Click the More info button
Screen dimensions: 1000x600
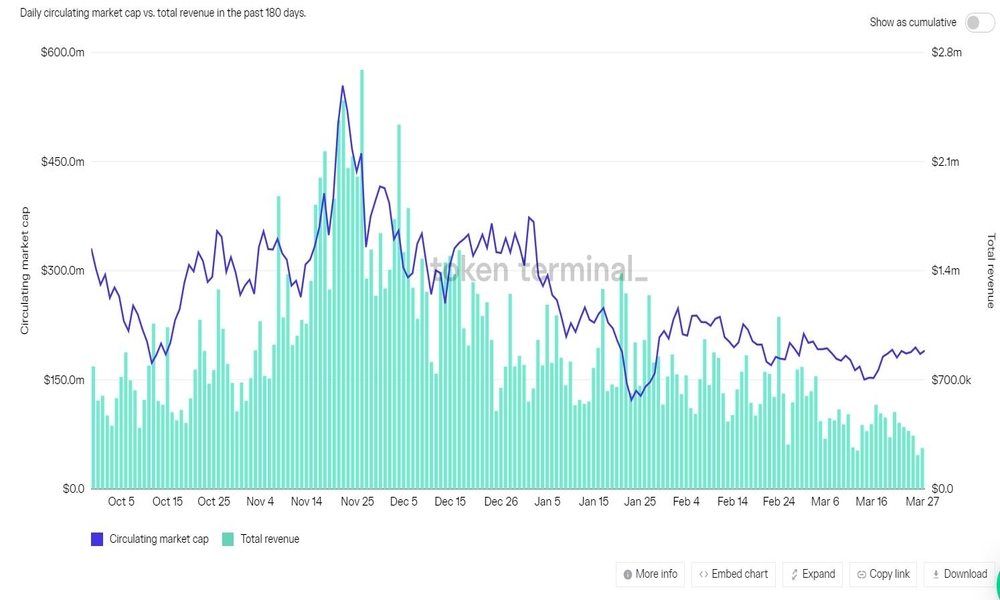coord(651,574)
